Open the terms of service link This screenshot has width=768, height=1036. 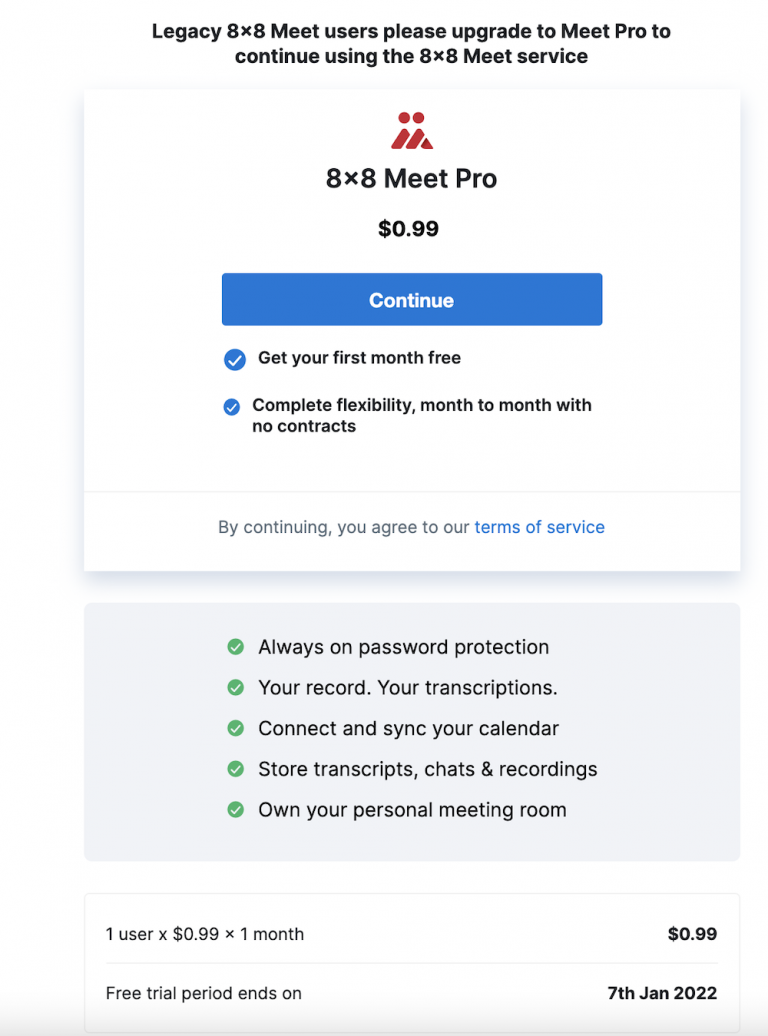tap(539, 527)
